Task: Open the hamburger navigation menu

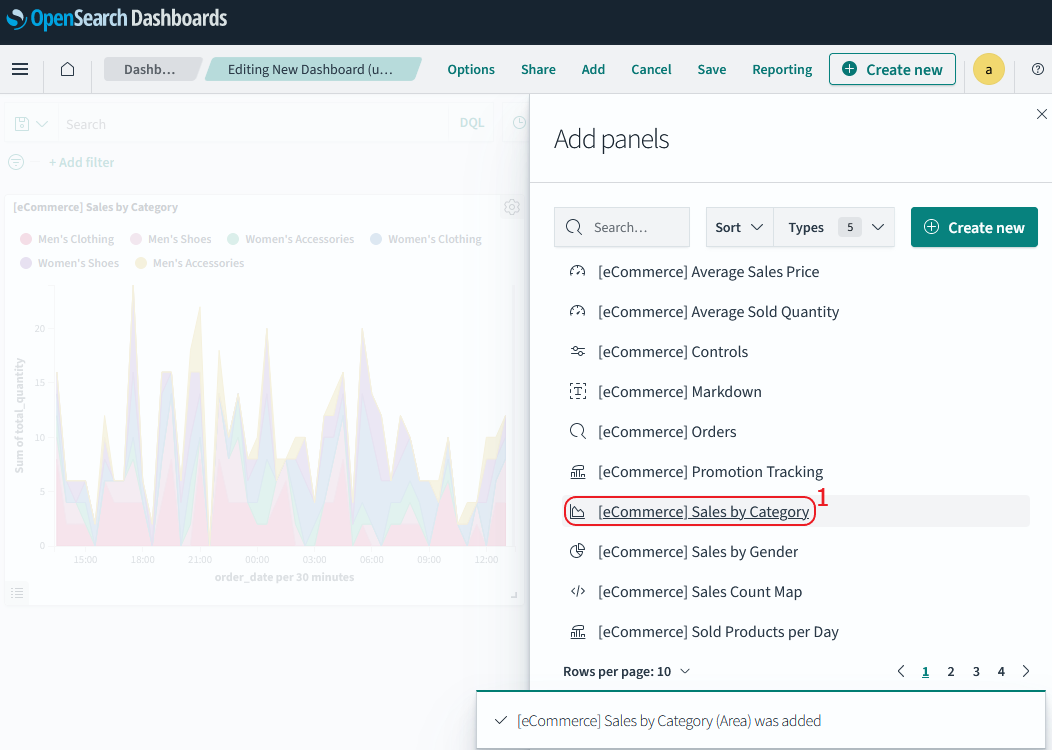Action: coord(20,69)
